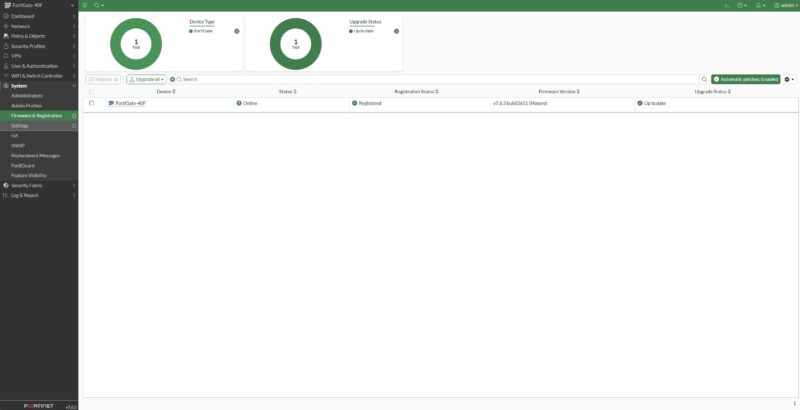Sort by Firmware Version column
The width and height of the screenshot is (800, 410).
coord(559,92)
